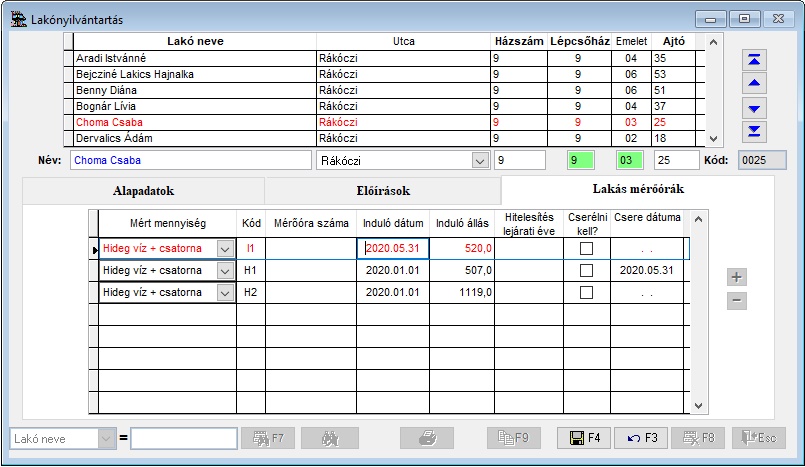The height and width of the screenshot is (467, 805).
Task: Open measured quantity dropdown in I1 row
Action: point(225,248)
